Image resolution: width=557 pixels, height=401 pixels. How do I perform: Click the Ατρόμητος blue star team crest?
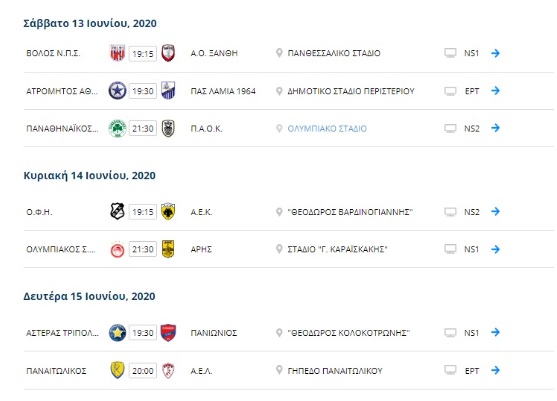click(117, 91)
